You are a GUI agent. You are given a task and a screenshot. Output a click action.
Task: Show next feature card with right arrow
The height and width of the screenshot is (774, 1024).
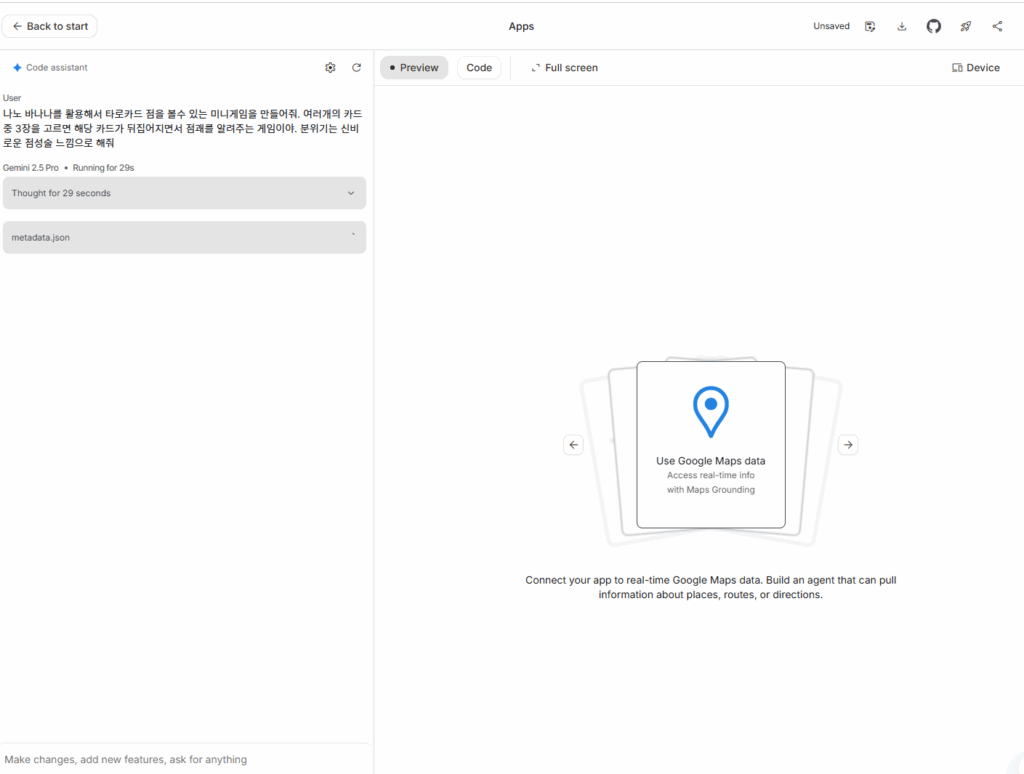pyautogui.click(x=848, y=445)
